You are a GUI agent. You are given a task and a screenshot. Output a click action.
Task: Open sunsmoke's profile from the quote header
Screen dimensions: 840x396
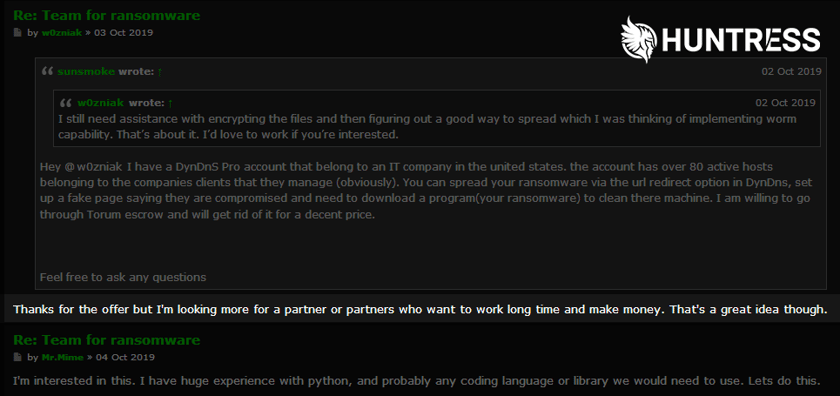click(86, 71)
